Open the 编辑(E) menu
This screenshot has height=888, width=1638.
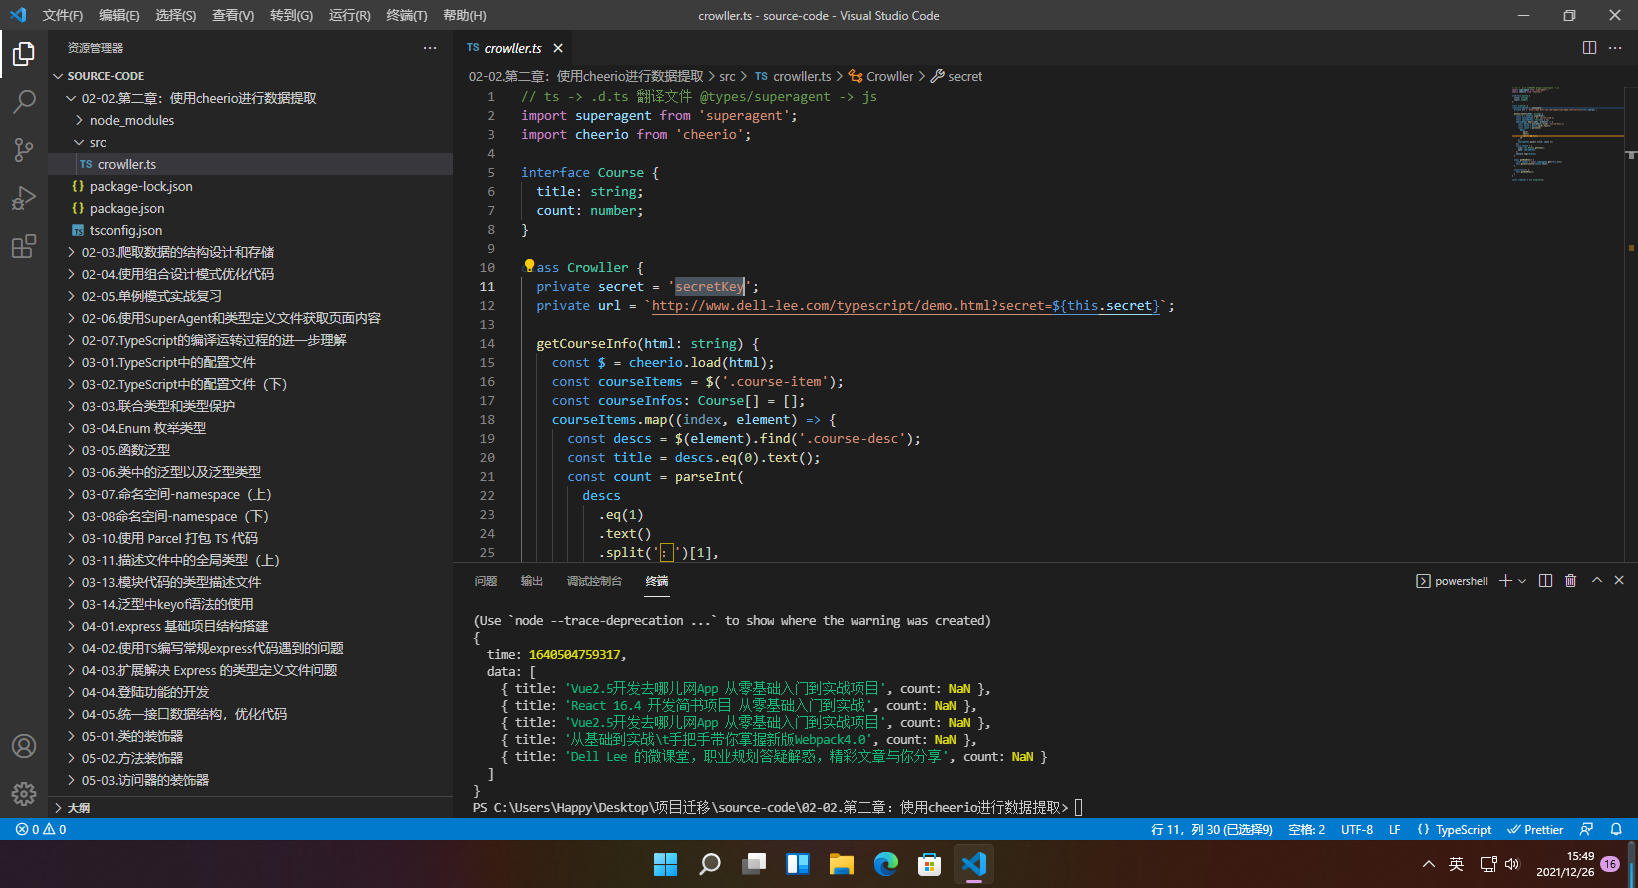pos(119,16)
